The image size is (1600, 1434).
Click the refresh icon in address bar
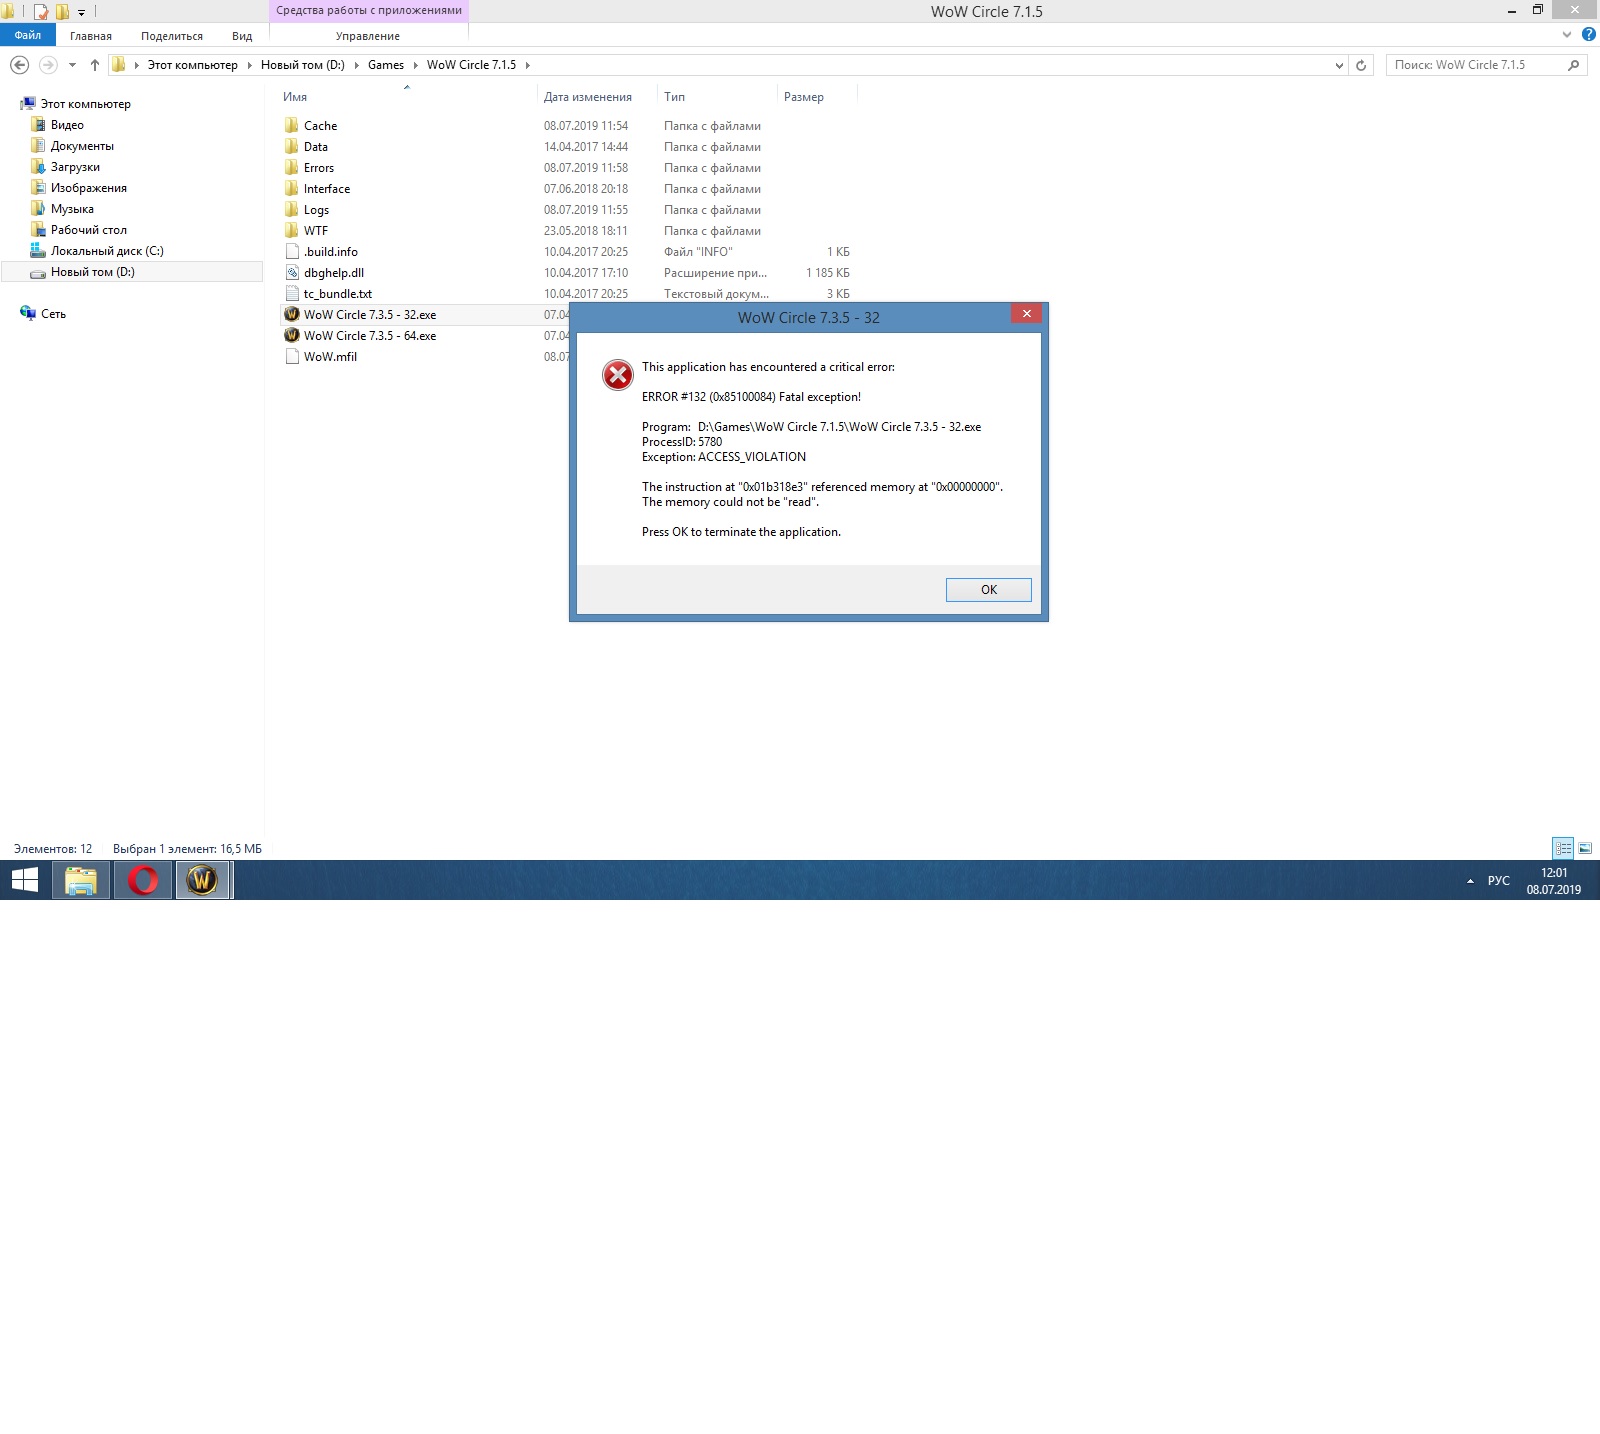1361,65
